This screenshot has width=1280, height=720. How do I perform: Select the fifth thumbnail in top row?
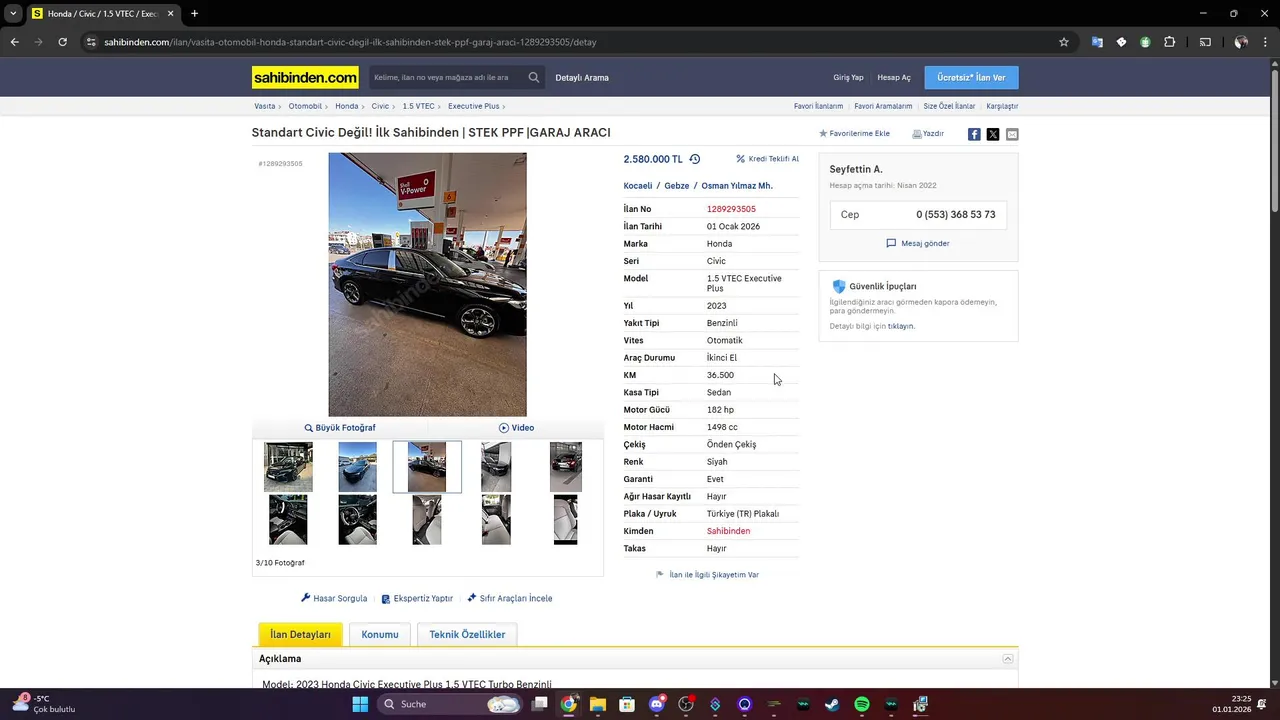pyautogui.click(x=565, y=467)
